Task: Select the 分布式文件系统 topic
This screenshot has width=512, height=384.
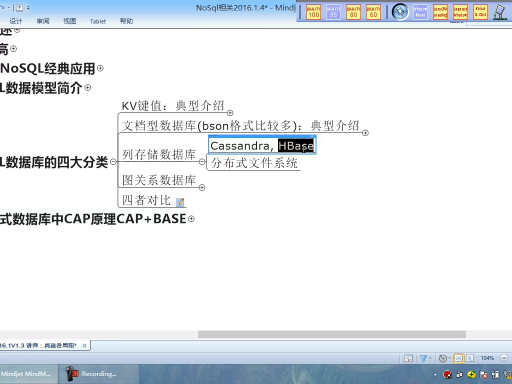Action: click(254, 163)
